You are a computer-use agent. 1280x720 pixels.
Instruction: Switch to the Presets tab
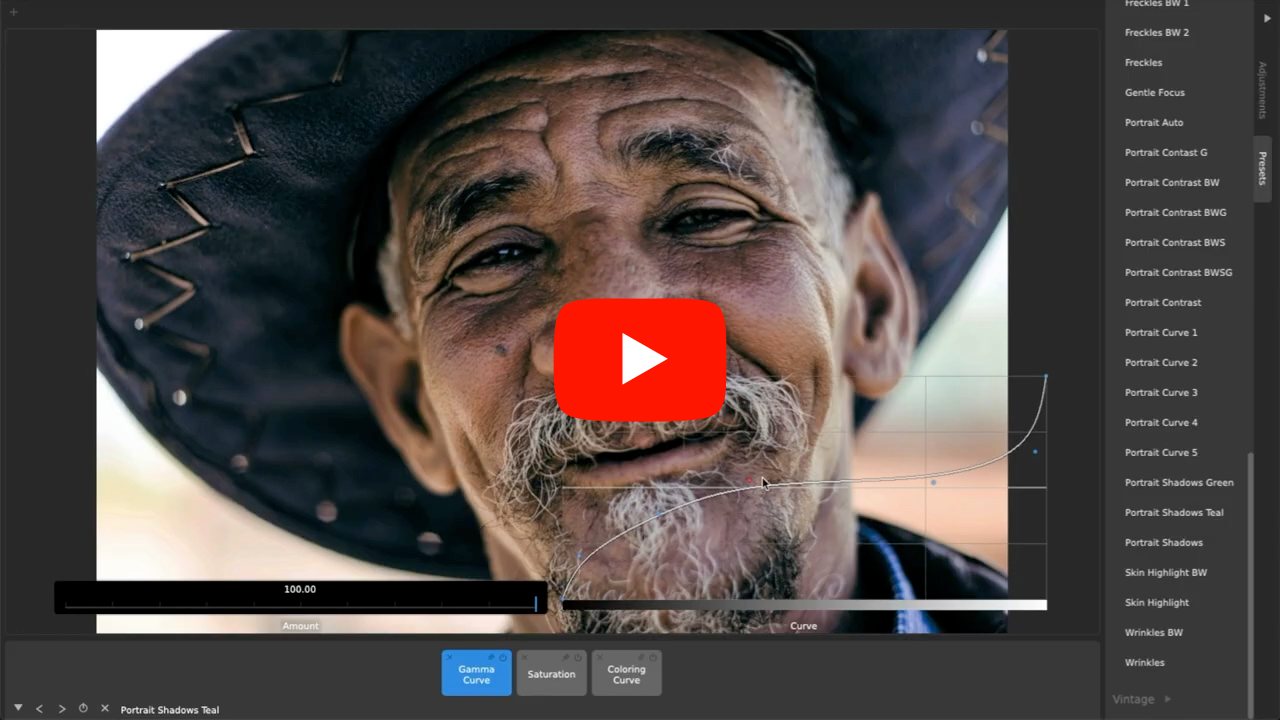click(1262, 168)
